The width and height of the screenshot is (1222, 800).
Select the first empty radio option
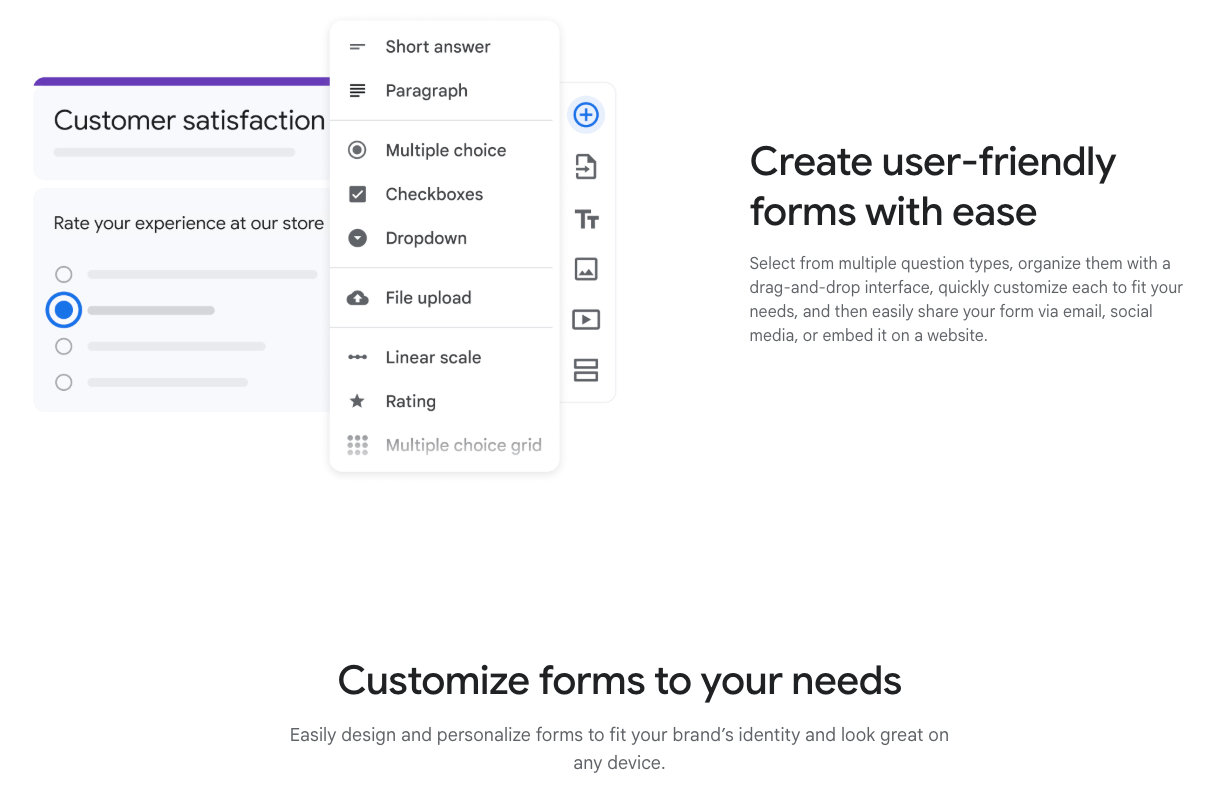tap(63, 273)
